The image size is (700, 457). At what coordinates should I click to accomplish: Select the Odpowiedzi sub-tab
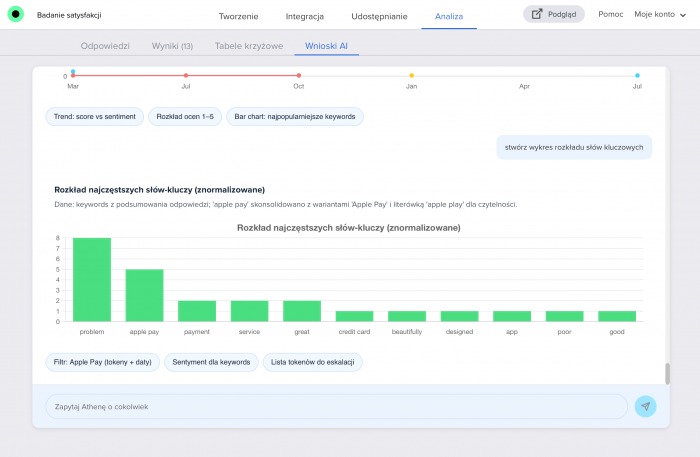coord(105,46)
